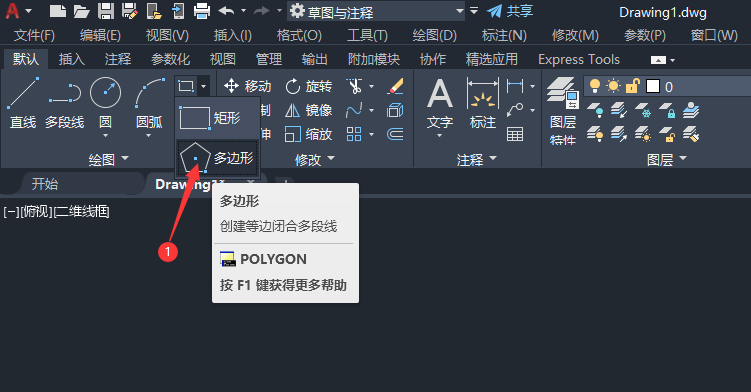Click the Save disk icon
The height and width of the screenshot is (392, 751).
[106, 11]
